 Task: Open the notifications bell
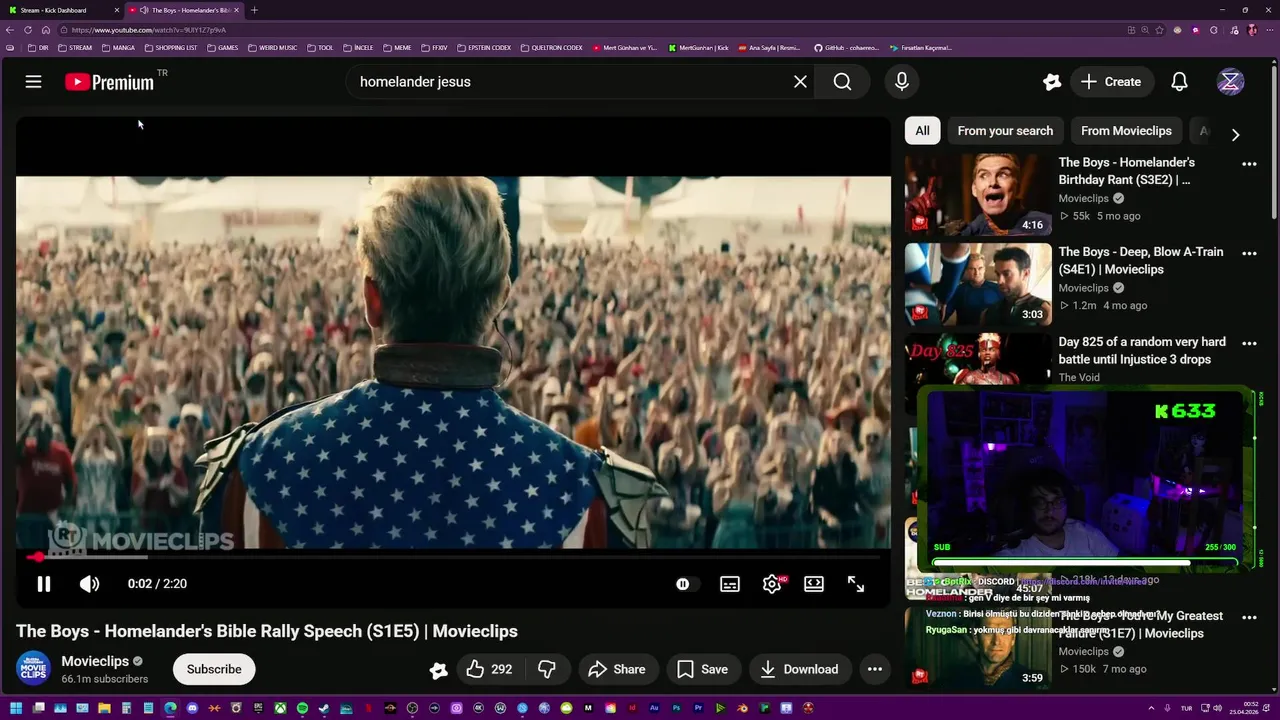(1180, 82)
